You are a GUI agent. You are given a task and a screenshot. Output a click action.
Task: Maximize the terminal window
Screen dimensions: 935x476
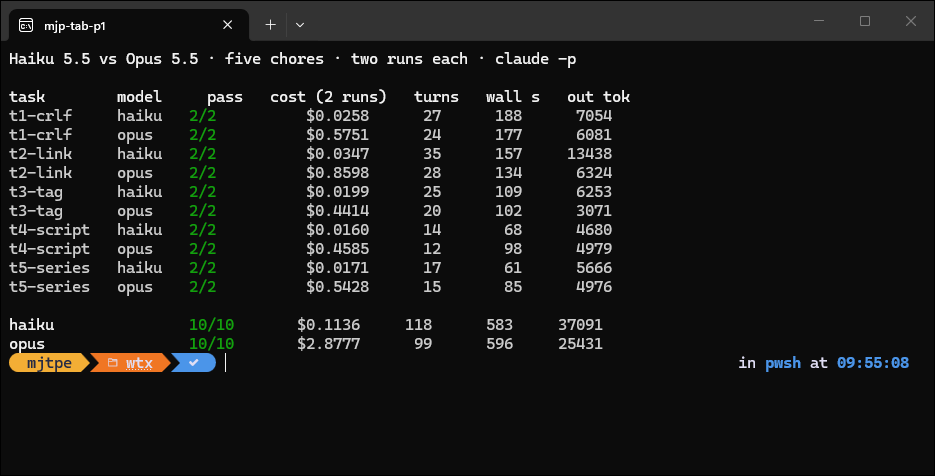coord(865,21)
